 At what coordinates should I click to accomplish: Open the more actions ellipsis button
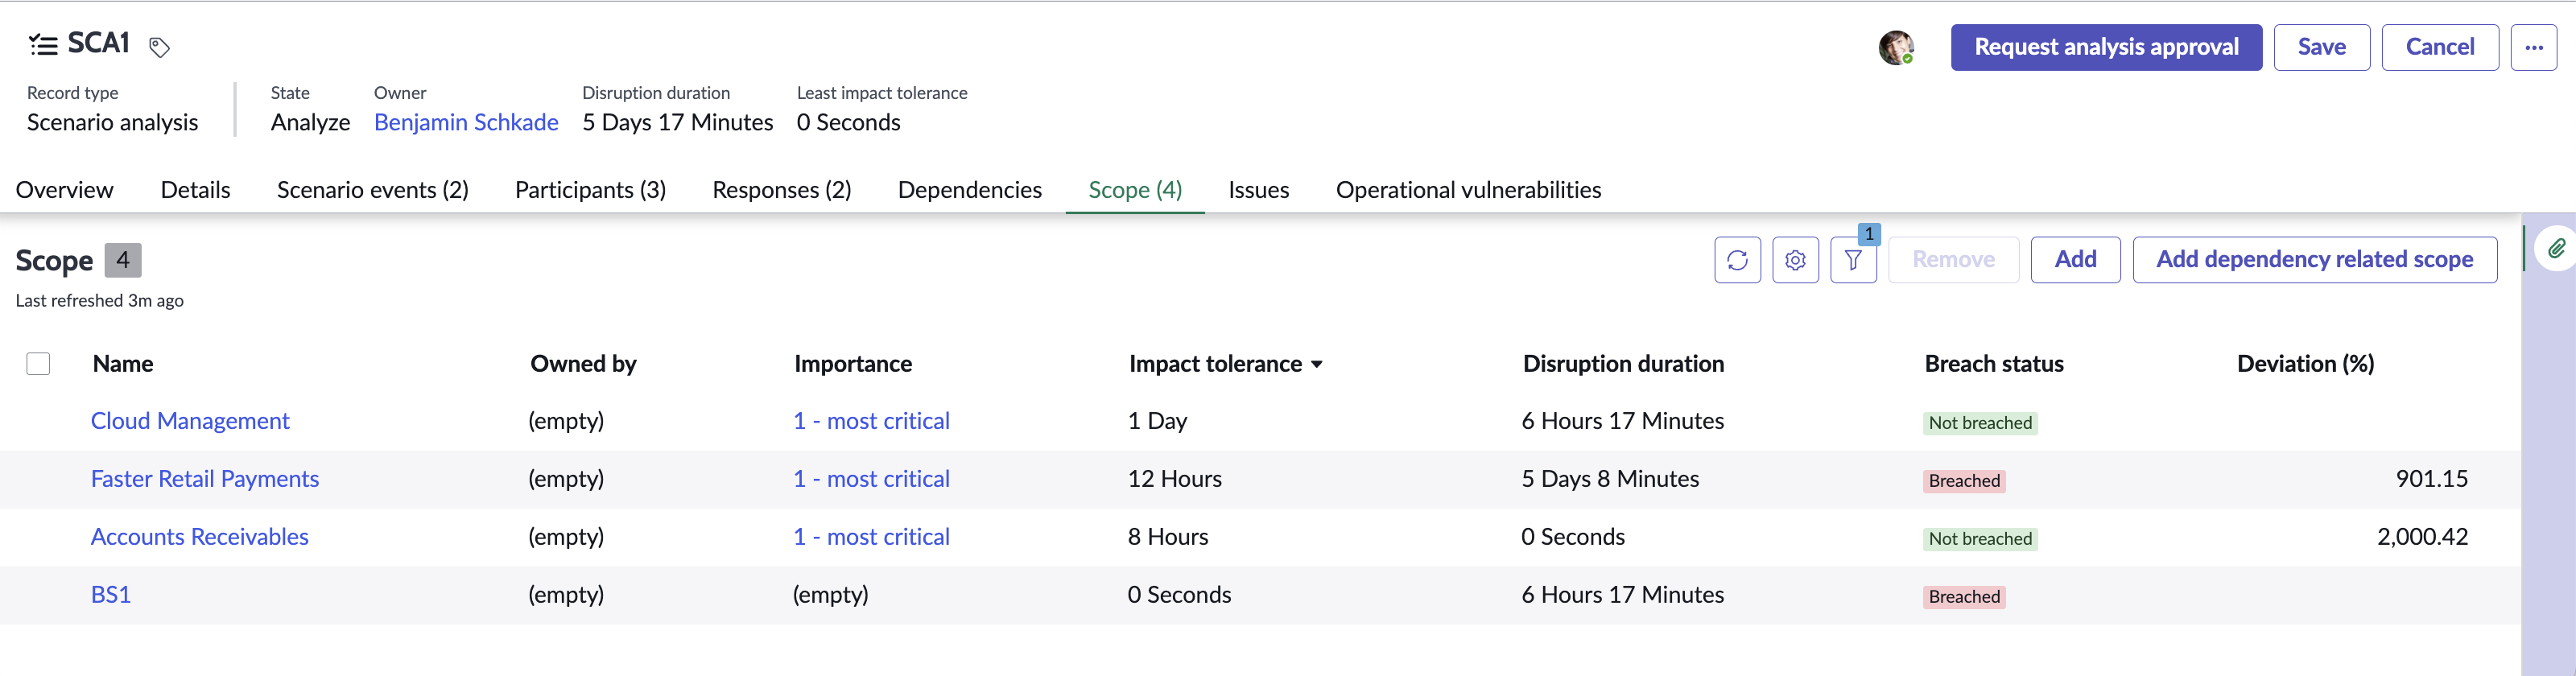coord(2533,47)
